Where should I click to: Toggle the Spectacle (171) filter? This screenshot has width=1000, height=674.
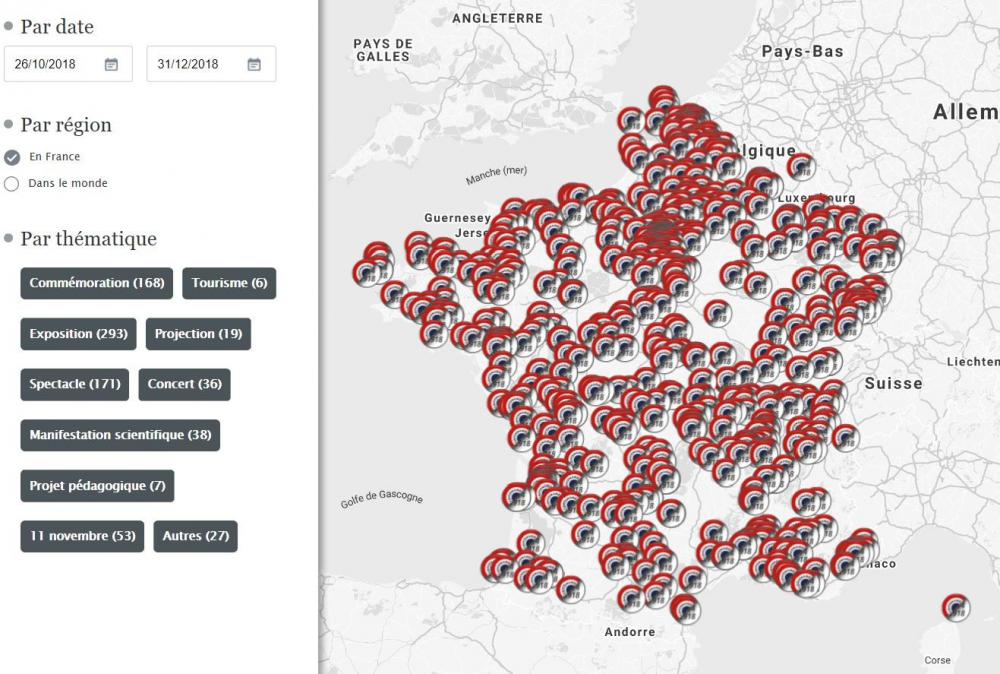[75, 384]
